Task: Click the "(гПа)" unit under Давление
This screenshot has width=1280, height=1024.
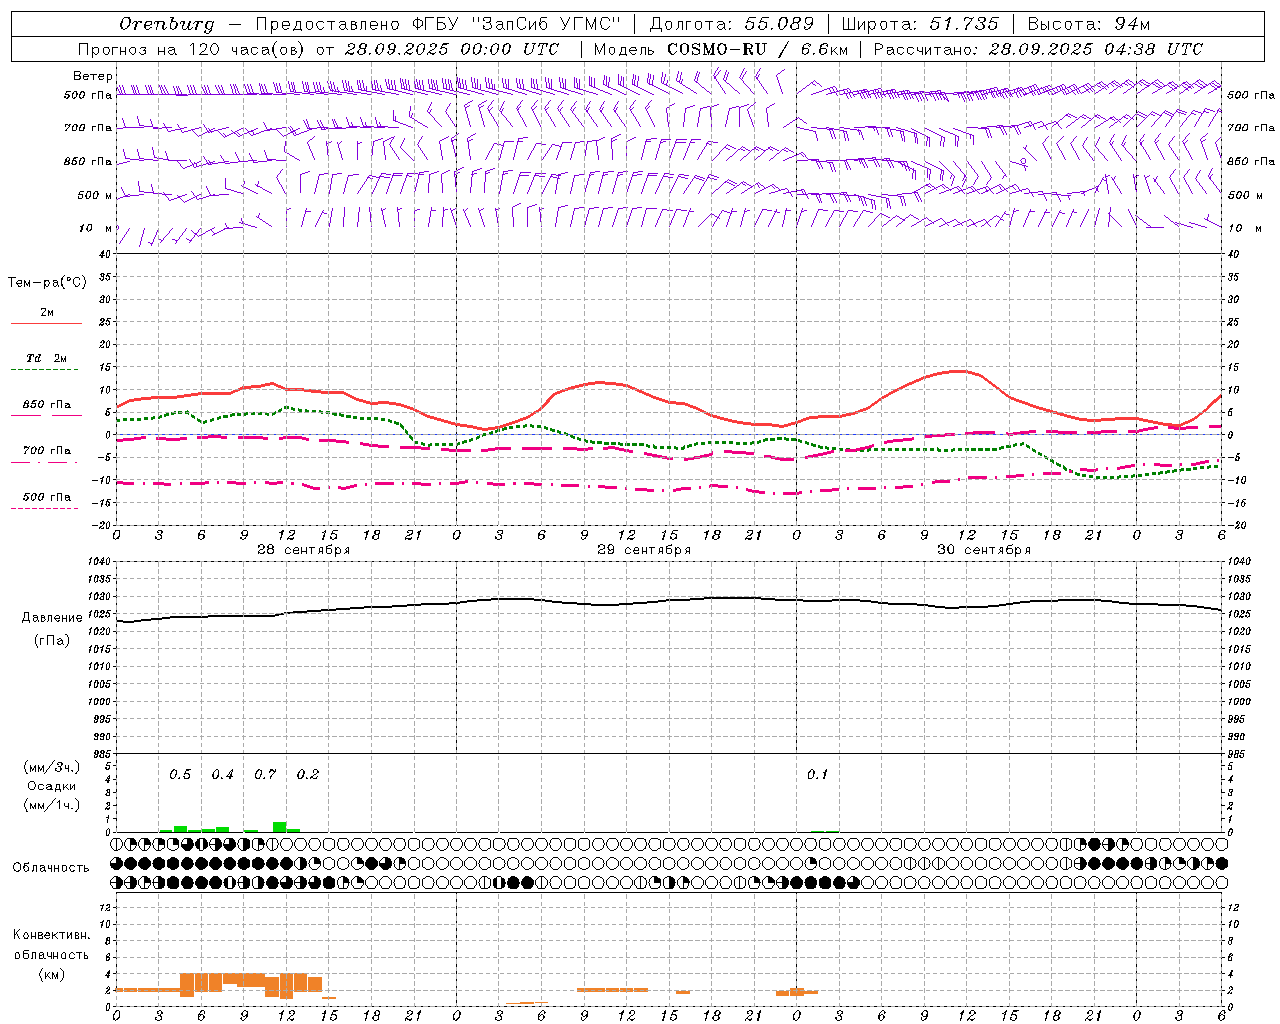Action: point(52,641)
